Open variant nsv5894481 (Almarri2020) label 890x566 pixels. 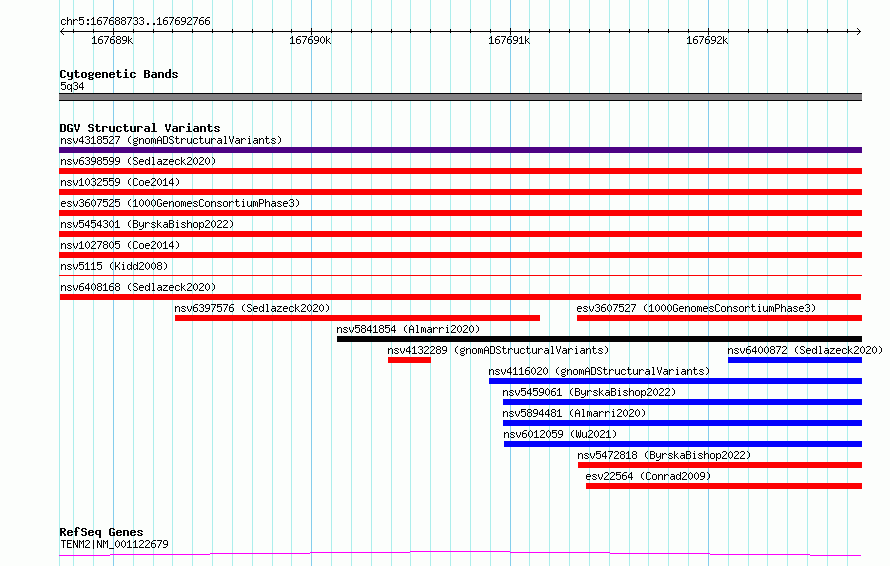click(574, 413)
